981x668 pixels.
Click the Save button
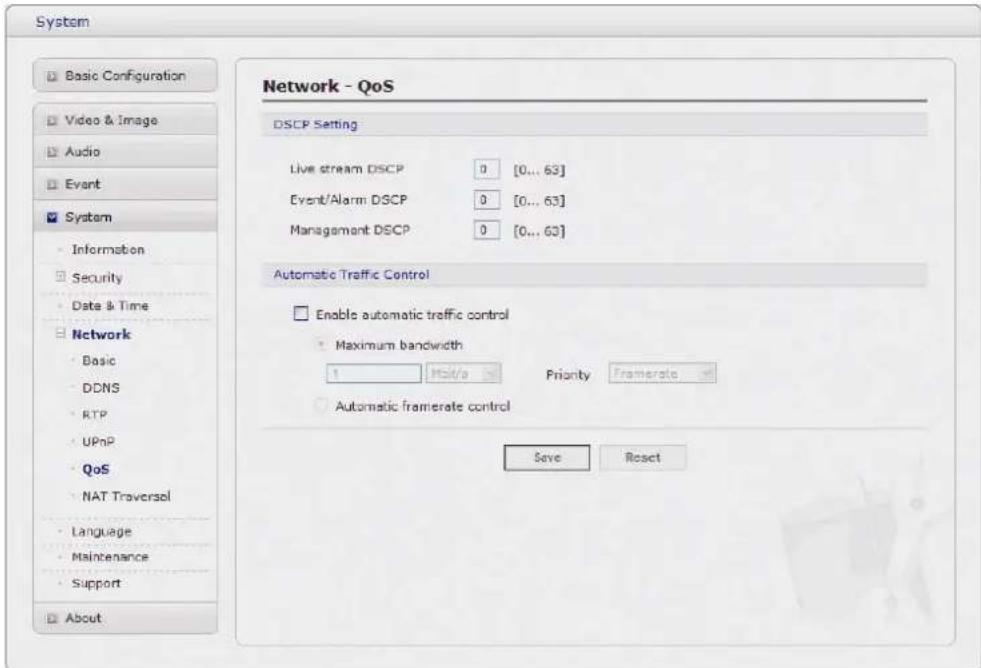(547, 457)
